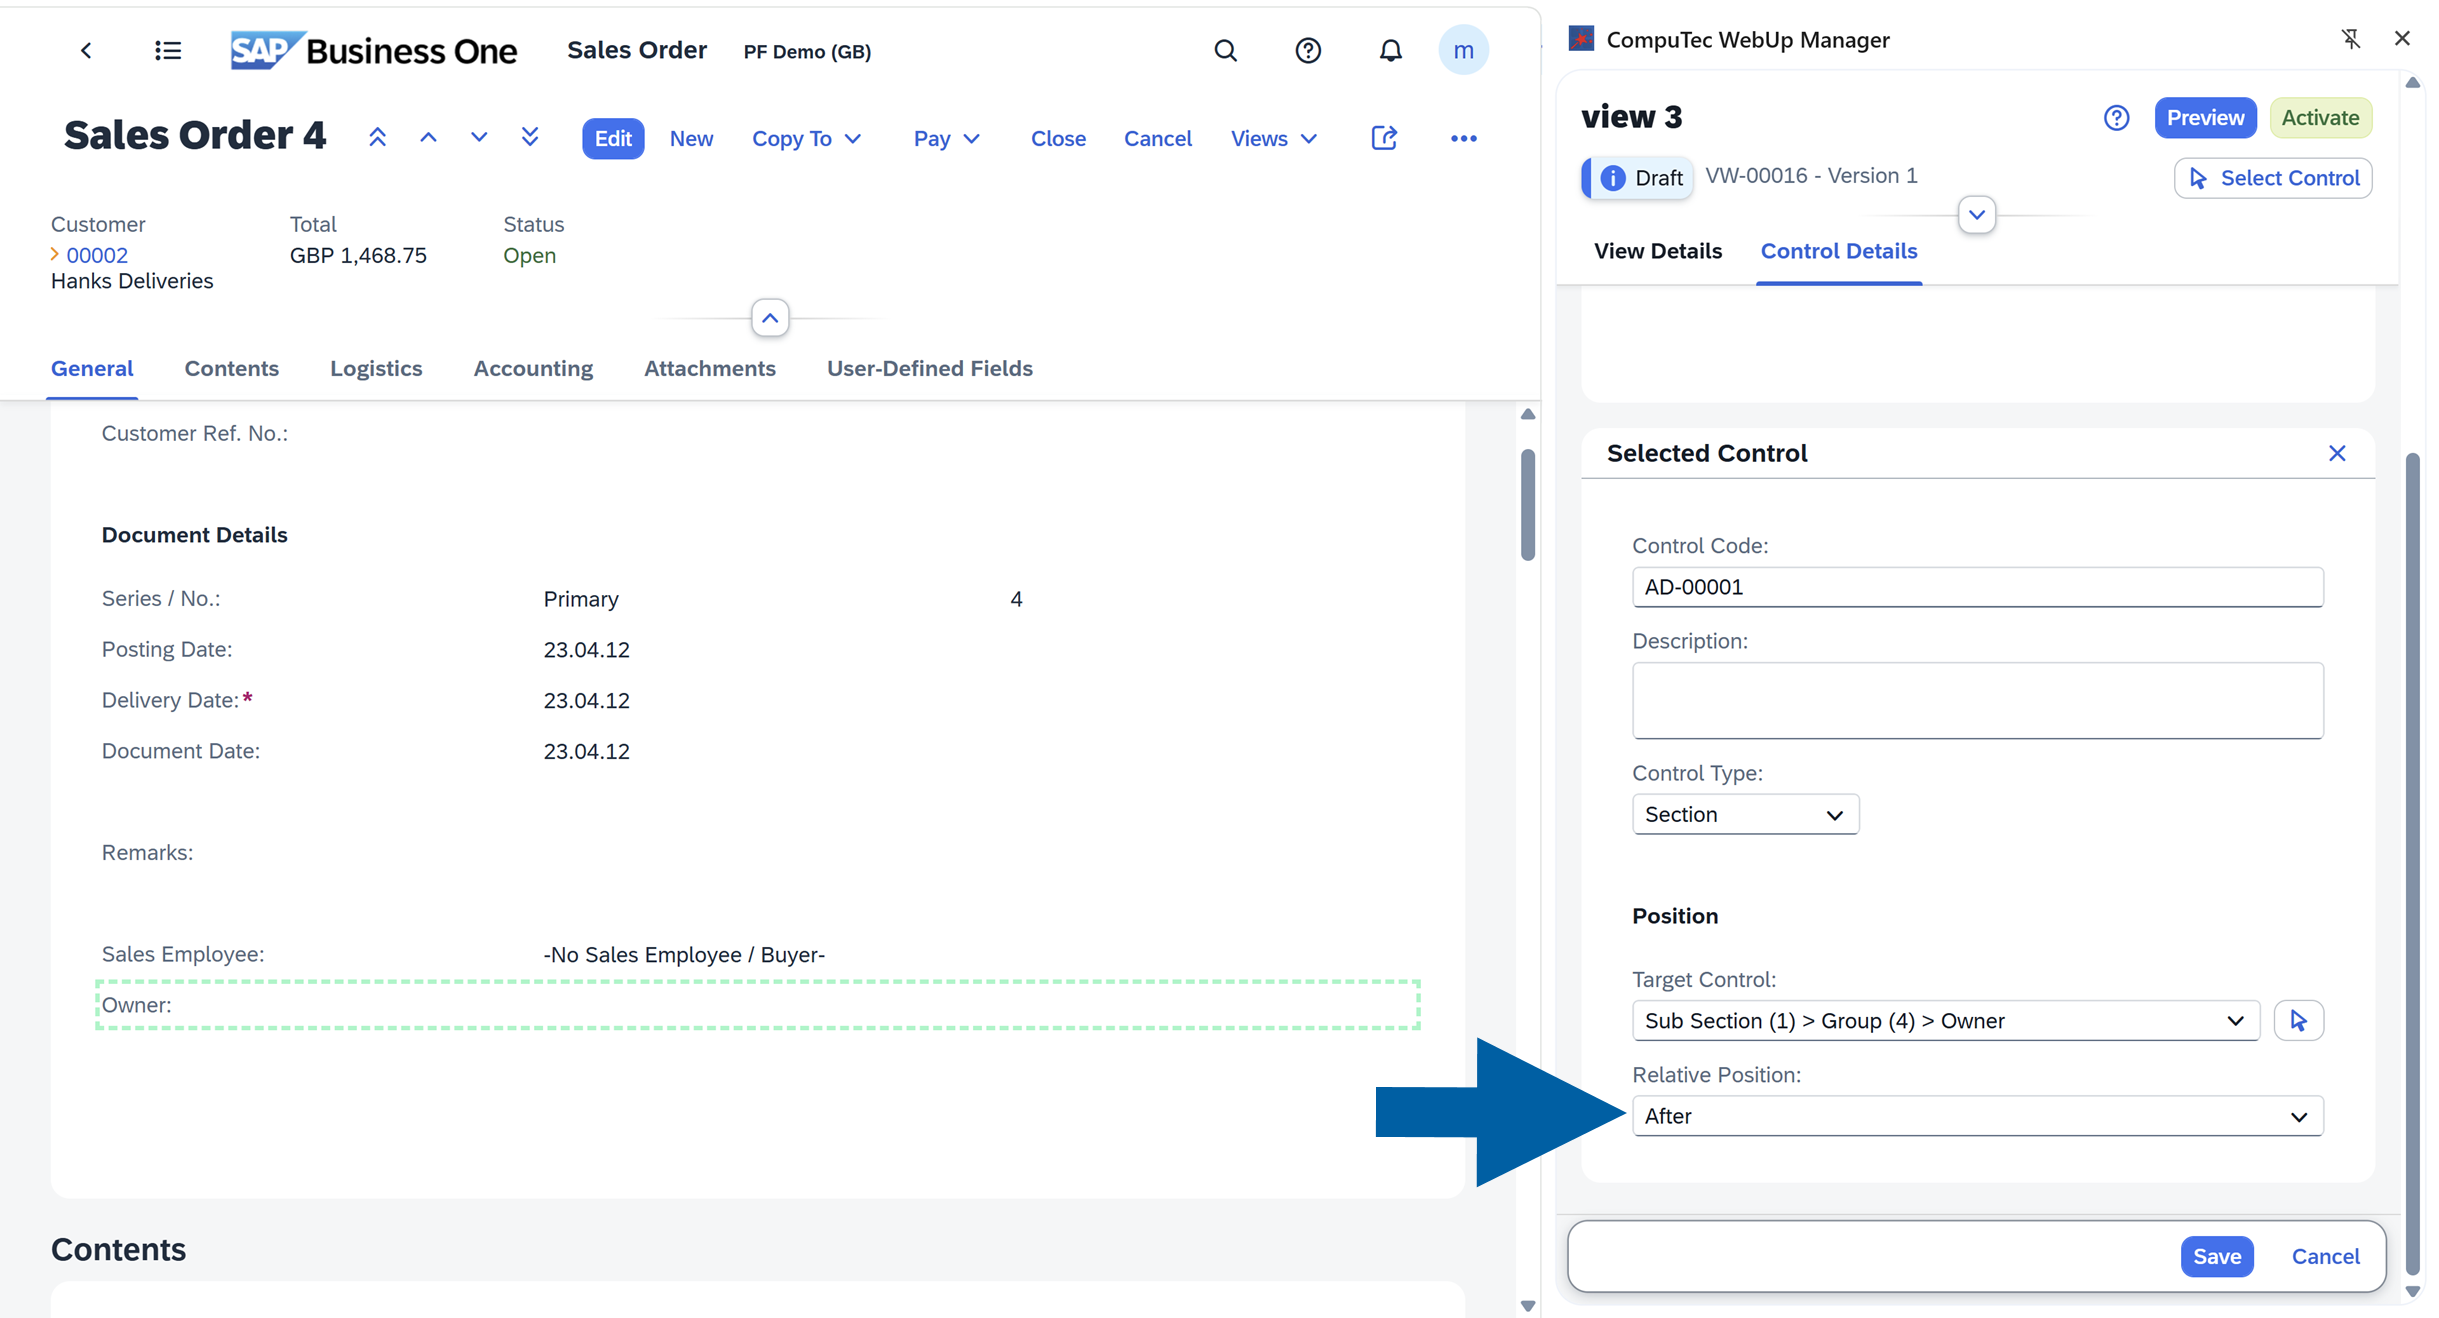The image size is (2439, 1318).
Task: Click '-No Sales Employee / Buyer-' value
Action: (x=684, y=955)
